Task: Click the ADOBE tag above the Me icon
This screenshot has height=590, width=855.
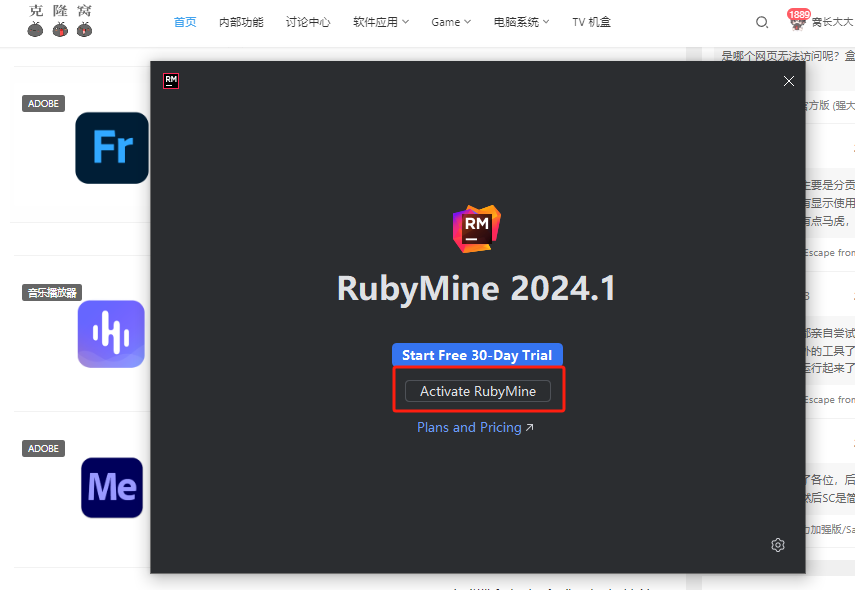Action: click(x=43, y=449)
